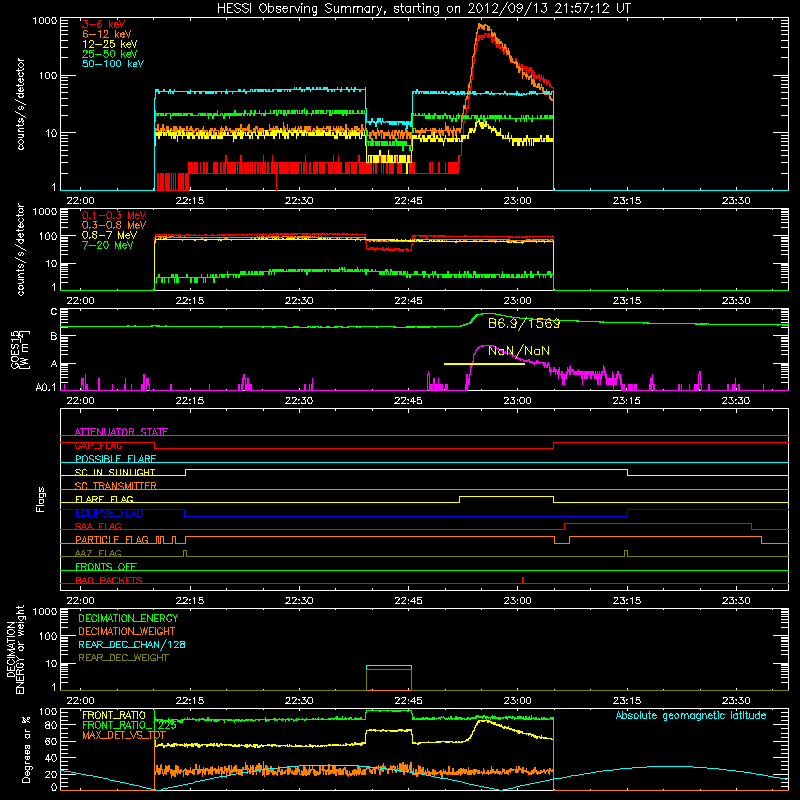
Task: Click the 0.3-0.8 MeV legend entry
Action: pos(114,226)
